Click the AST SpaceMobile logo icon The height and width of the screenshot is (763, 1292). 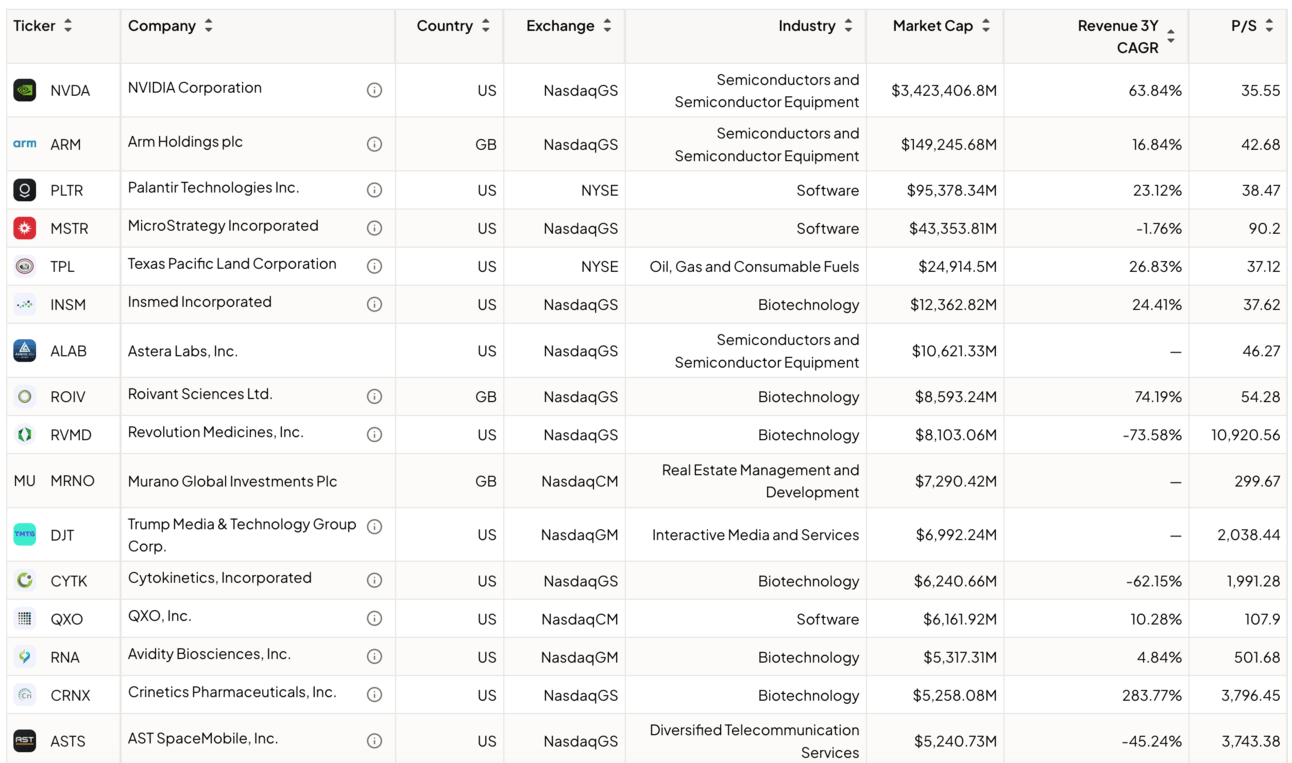[x=25, y=741]
